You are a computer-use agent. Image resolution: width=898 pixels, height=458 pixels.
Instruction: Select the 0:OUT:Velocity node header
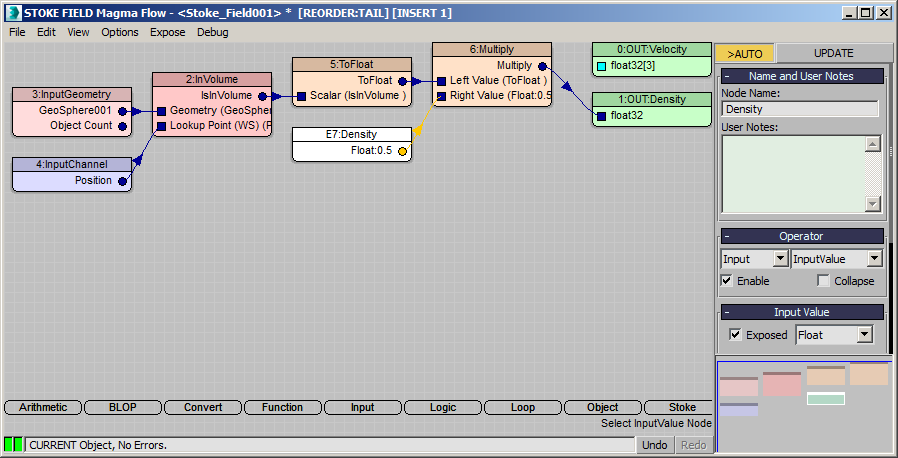click(652, 50)
